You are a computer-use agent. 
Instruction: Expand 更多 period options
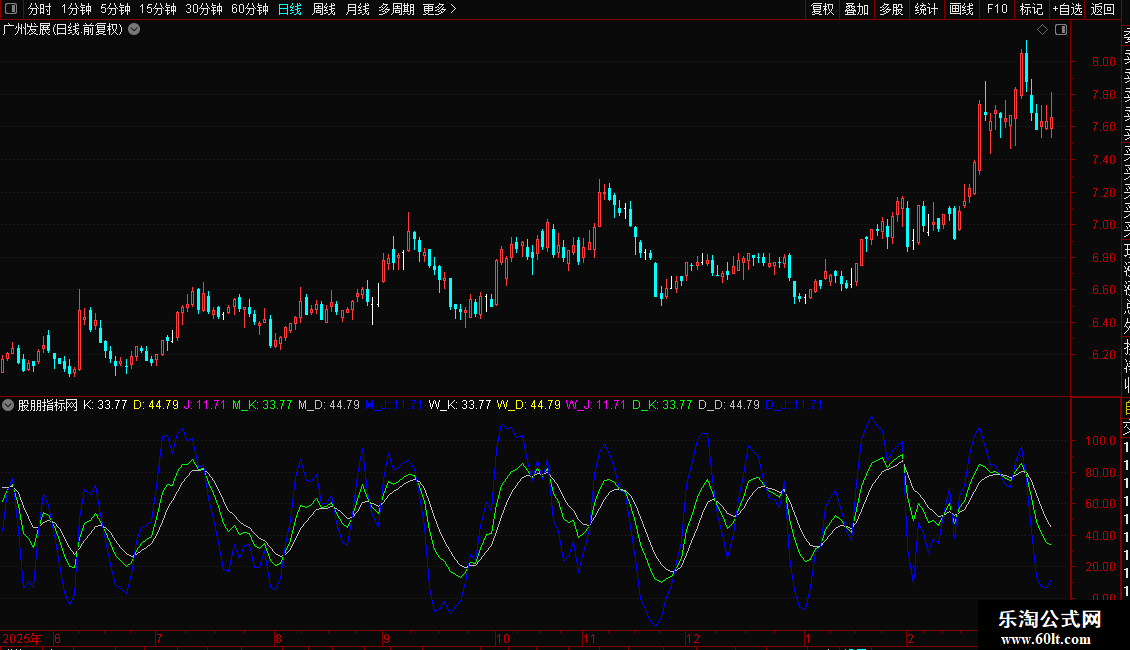coord(439,9)
